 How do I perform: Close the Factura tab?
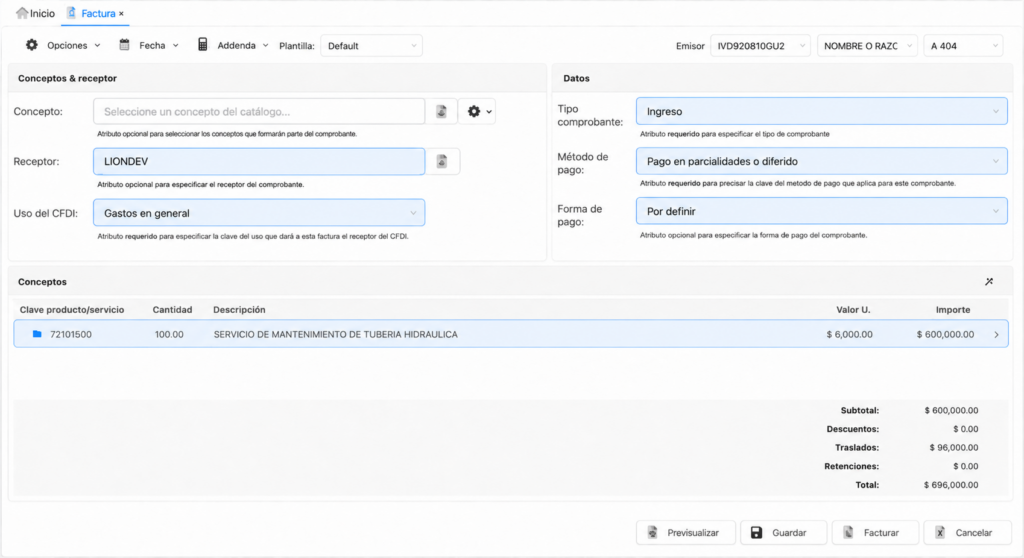121,14
